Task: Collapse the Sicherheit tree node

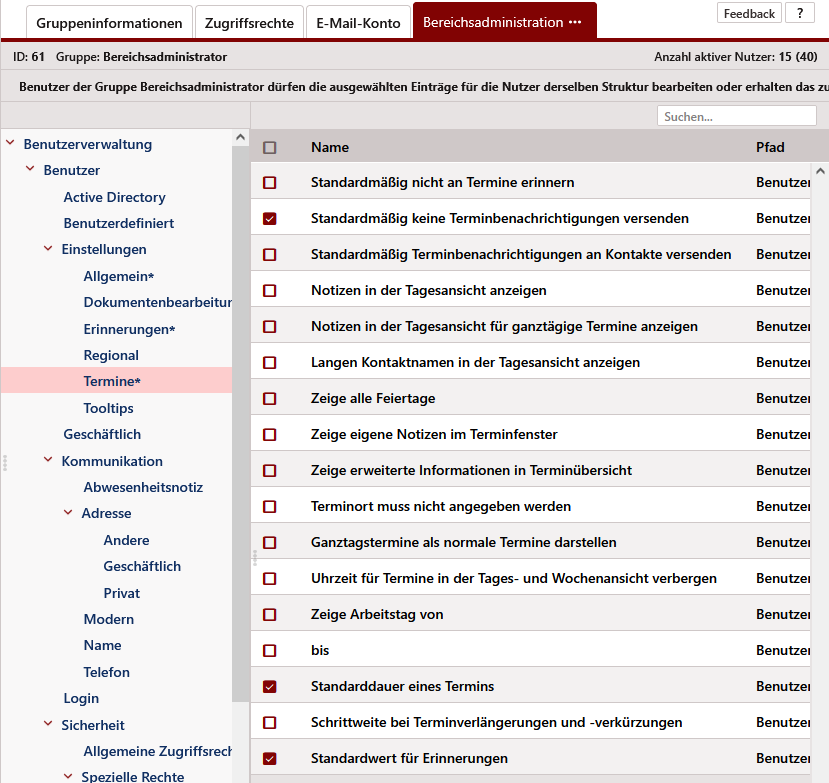Action: (x=48, y=725)
